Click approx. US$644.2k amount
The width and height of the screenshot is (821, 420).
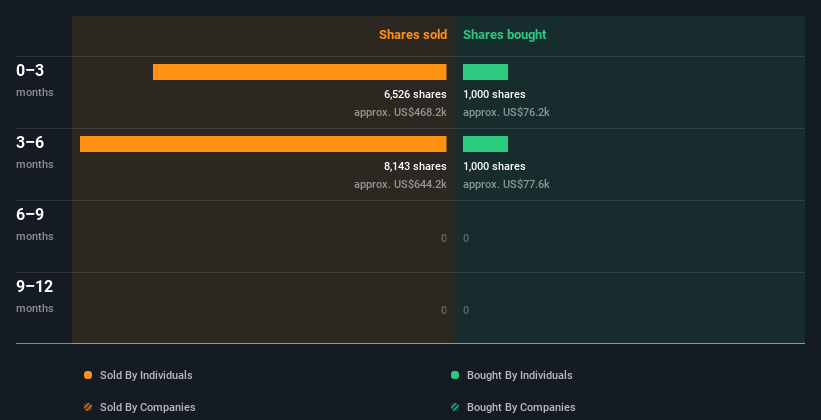point(401,184)
